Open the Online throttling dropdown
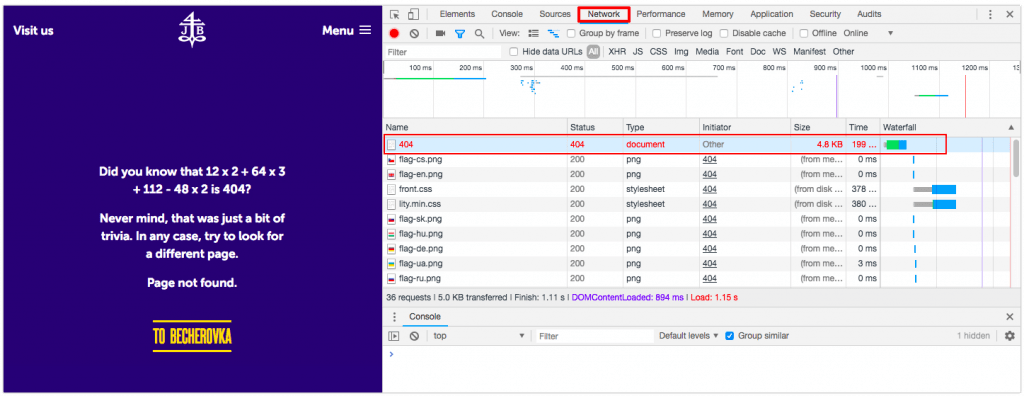 pyautogui.click(x=868, y=33)
